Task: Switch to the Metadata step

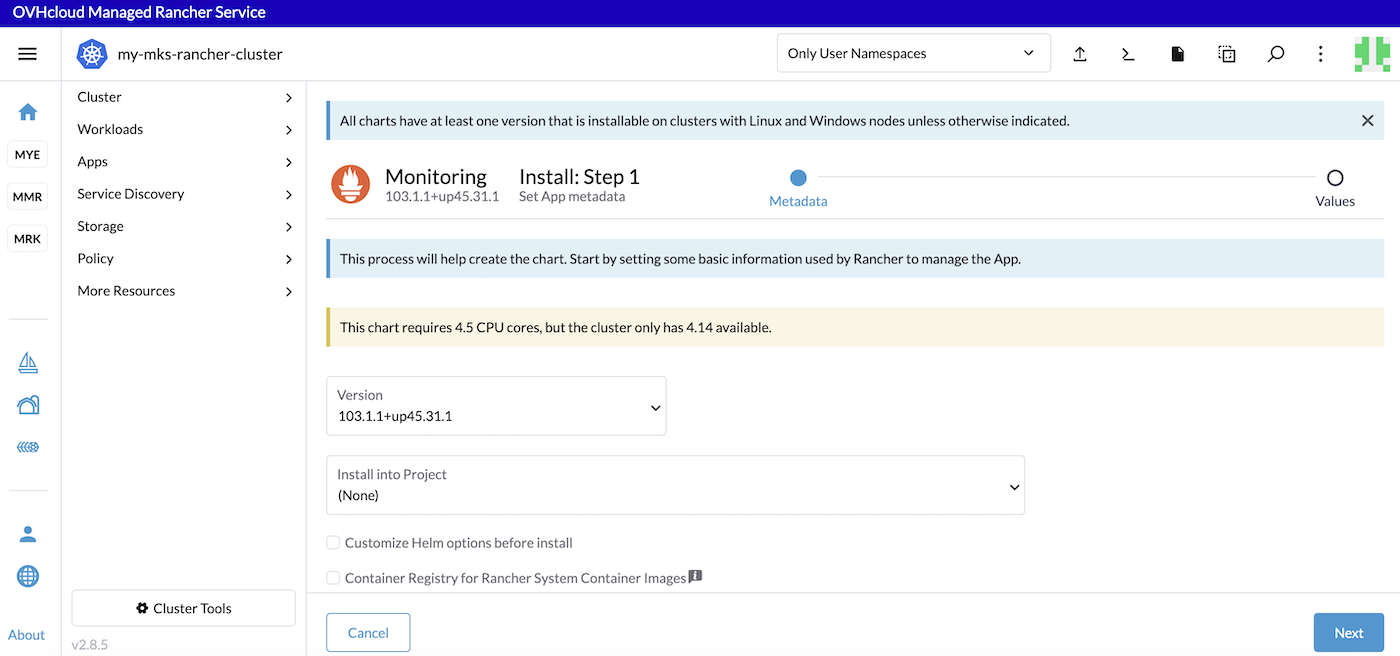Action: 797,176
